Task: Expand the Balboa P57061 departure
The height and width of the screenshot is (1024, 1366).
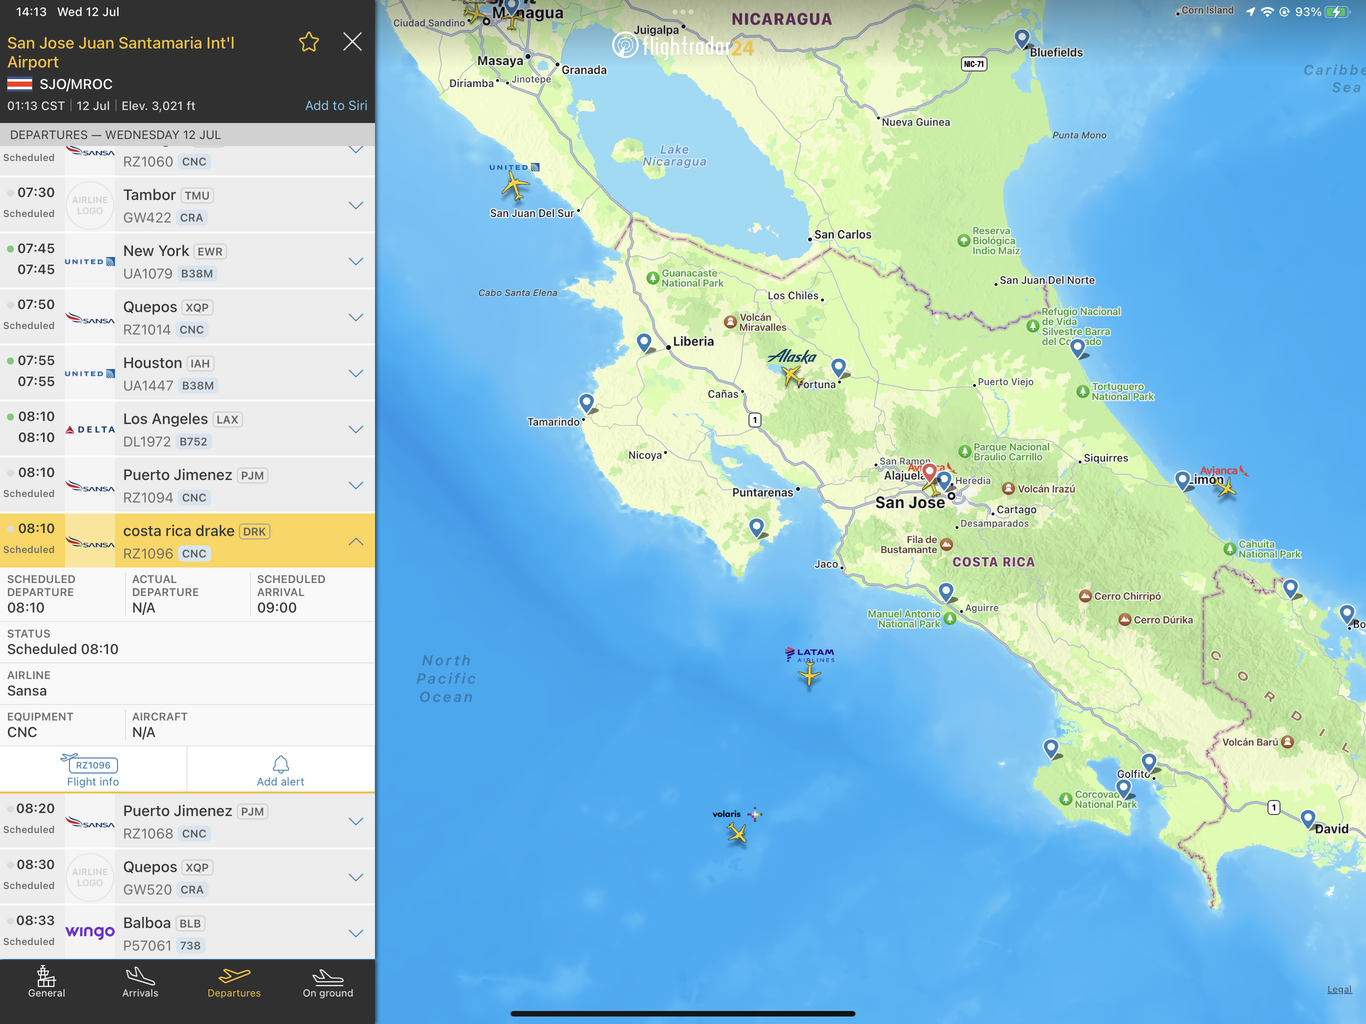Action: coord(187,933)
